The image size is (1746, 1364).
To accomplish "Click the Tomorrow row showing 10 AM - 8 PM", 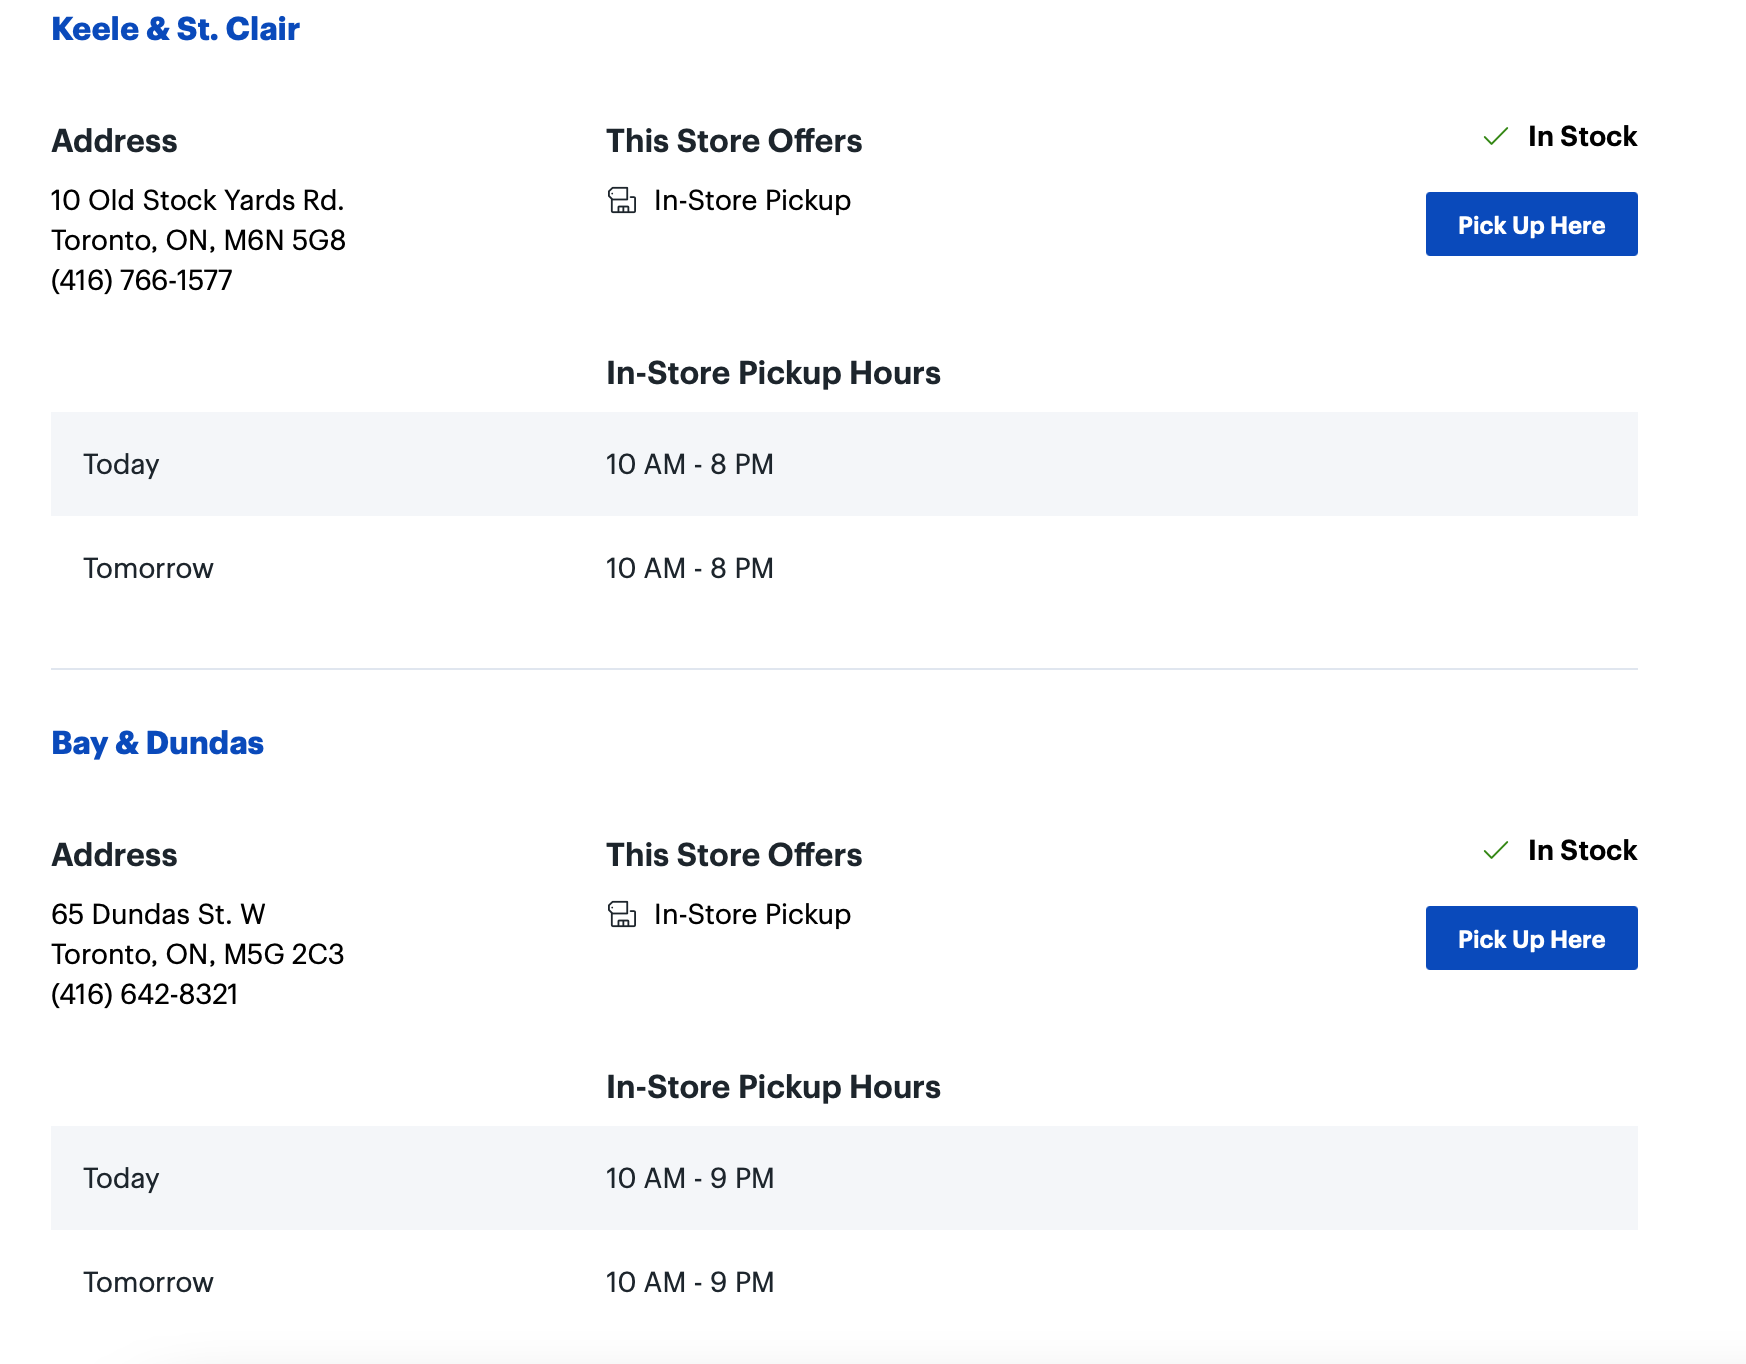I will [x=844, y=568].
